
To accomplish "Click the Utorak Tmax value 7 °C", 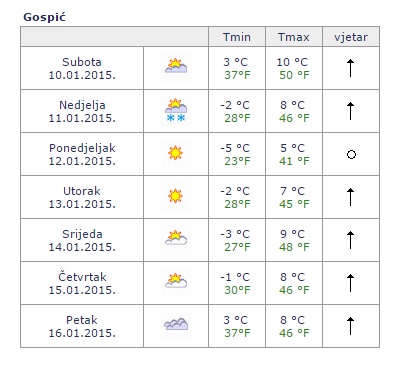I will point(292,191).
